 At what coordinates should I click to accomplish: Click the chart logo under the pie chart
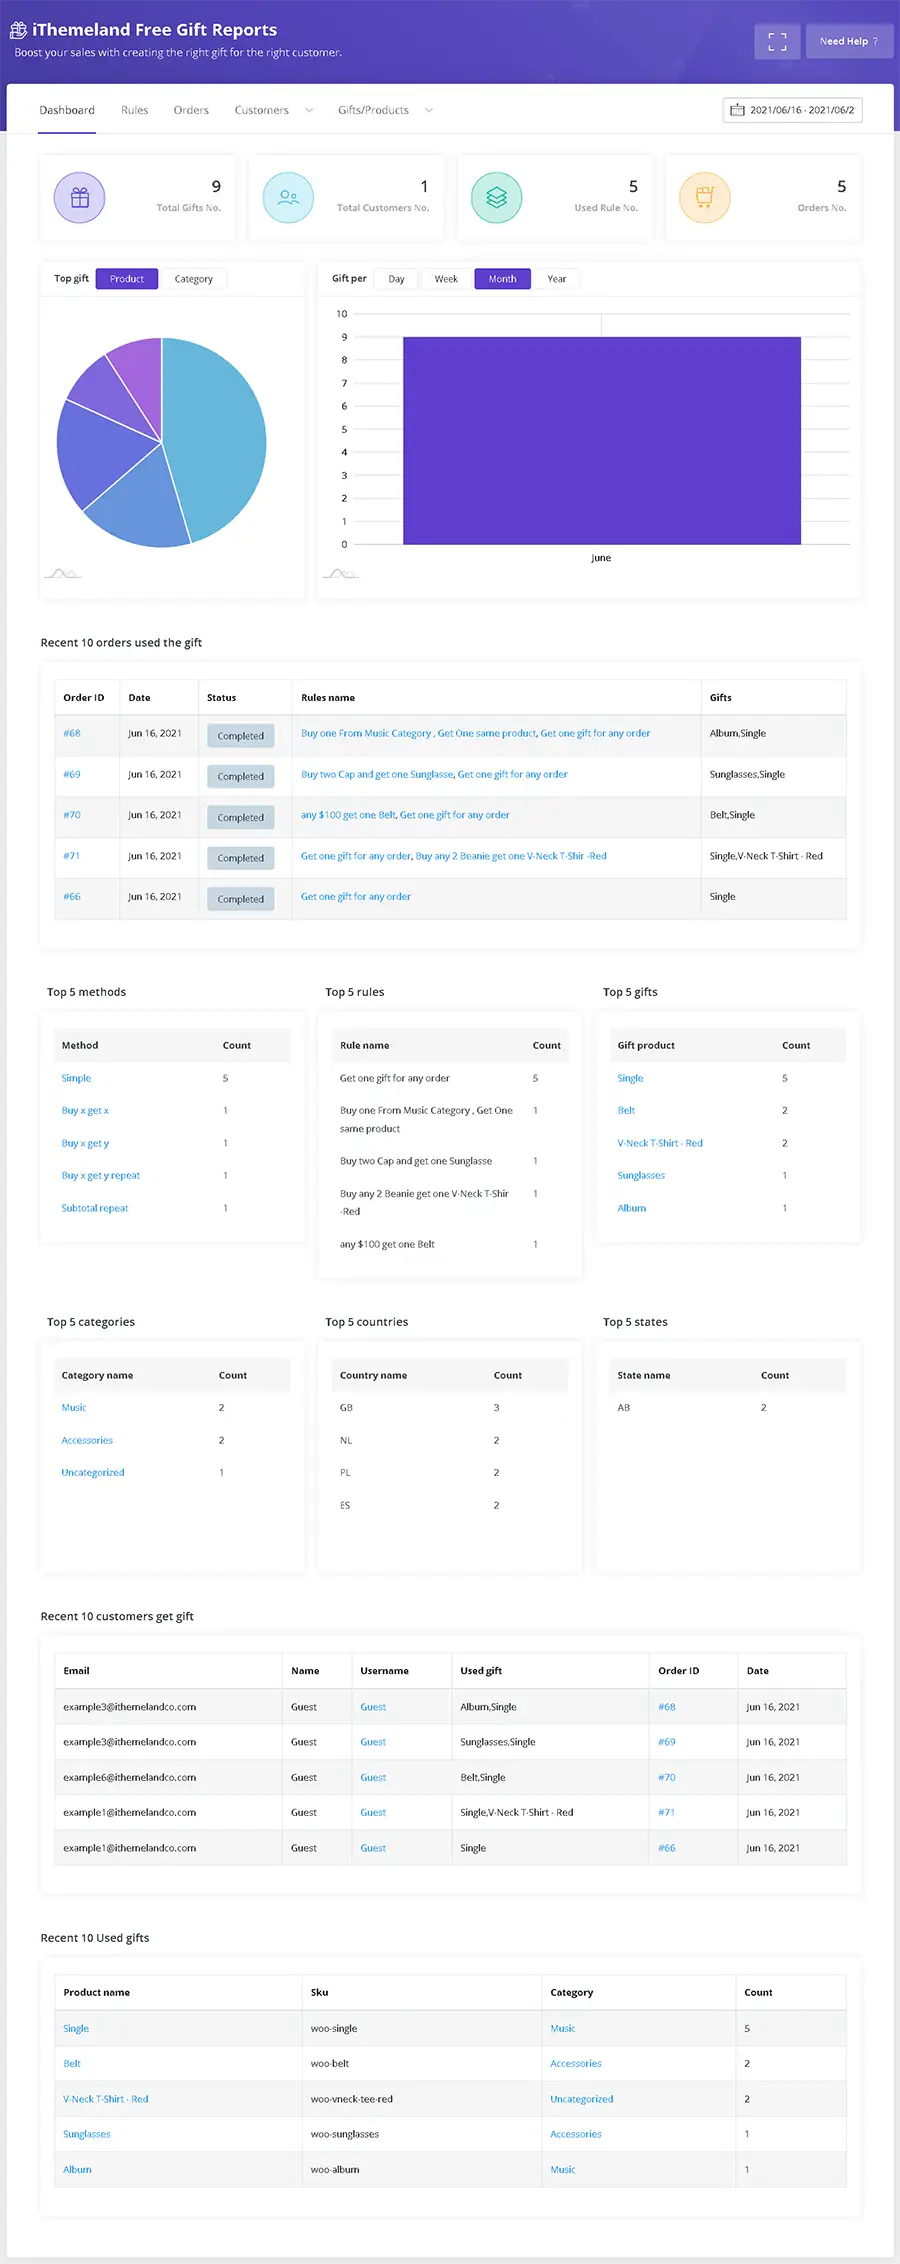pyautogui.click(x=62, y=574)
